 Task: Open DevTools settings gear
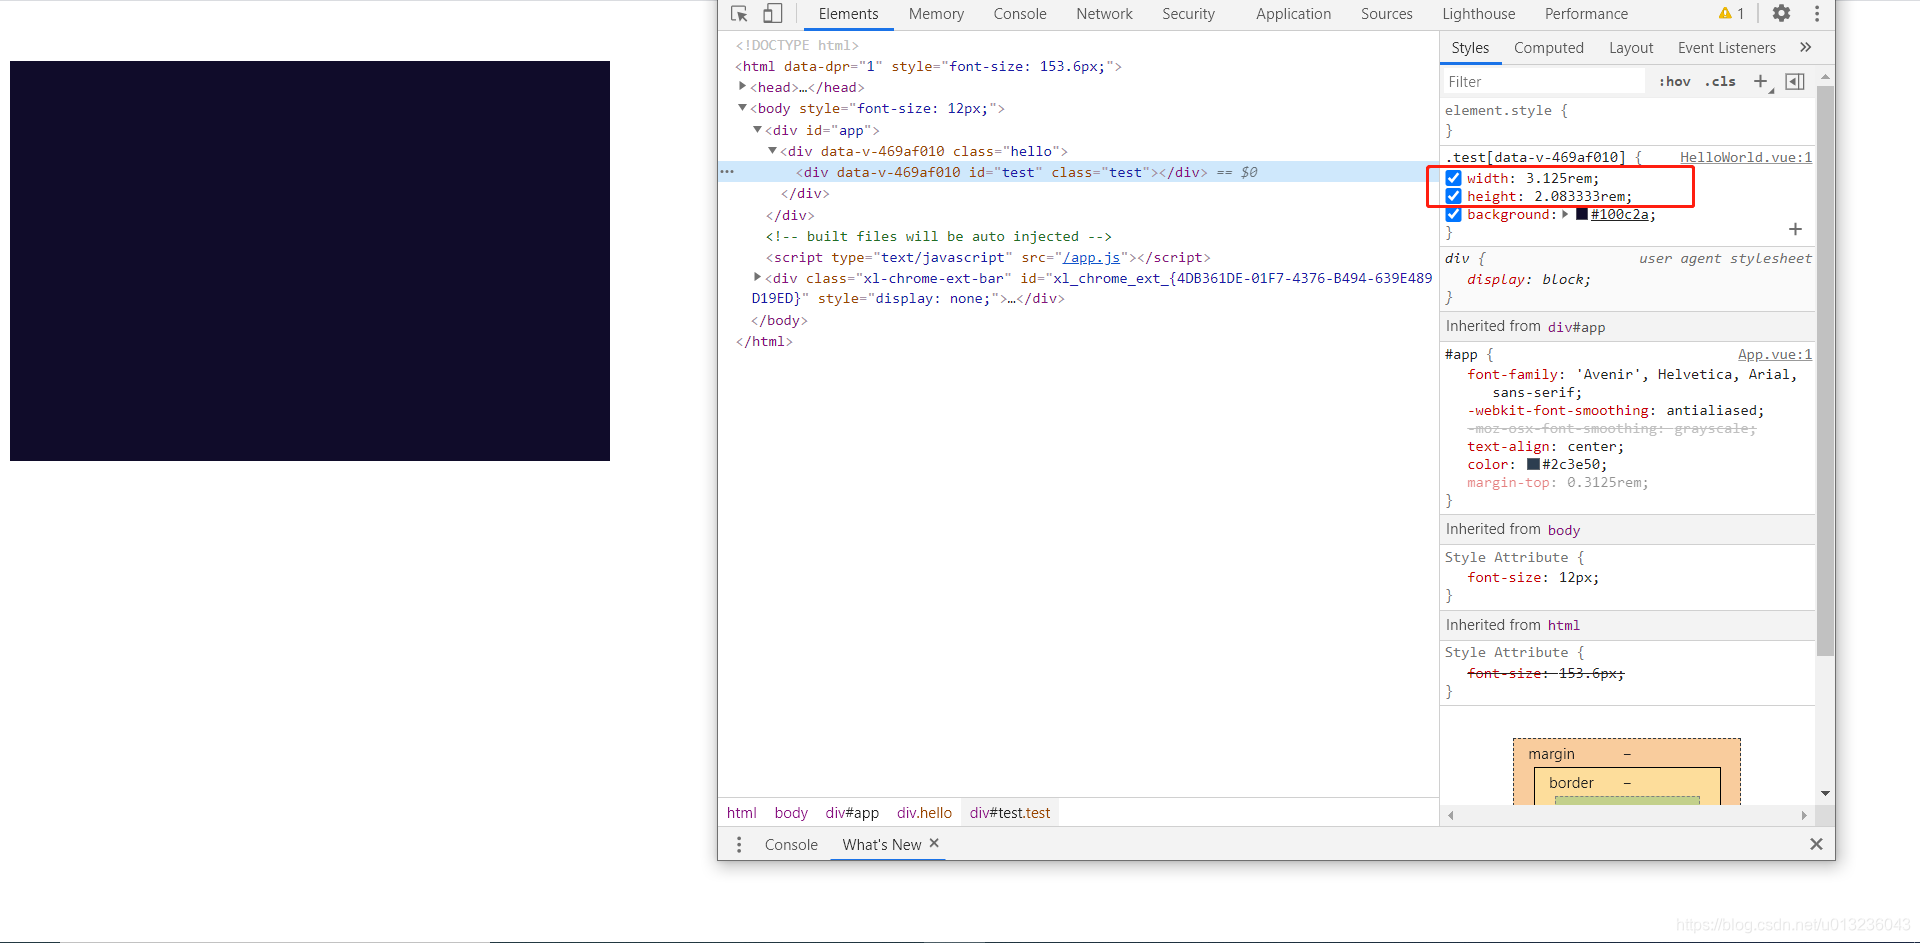[1781, 13]
